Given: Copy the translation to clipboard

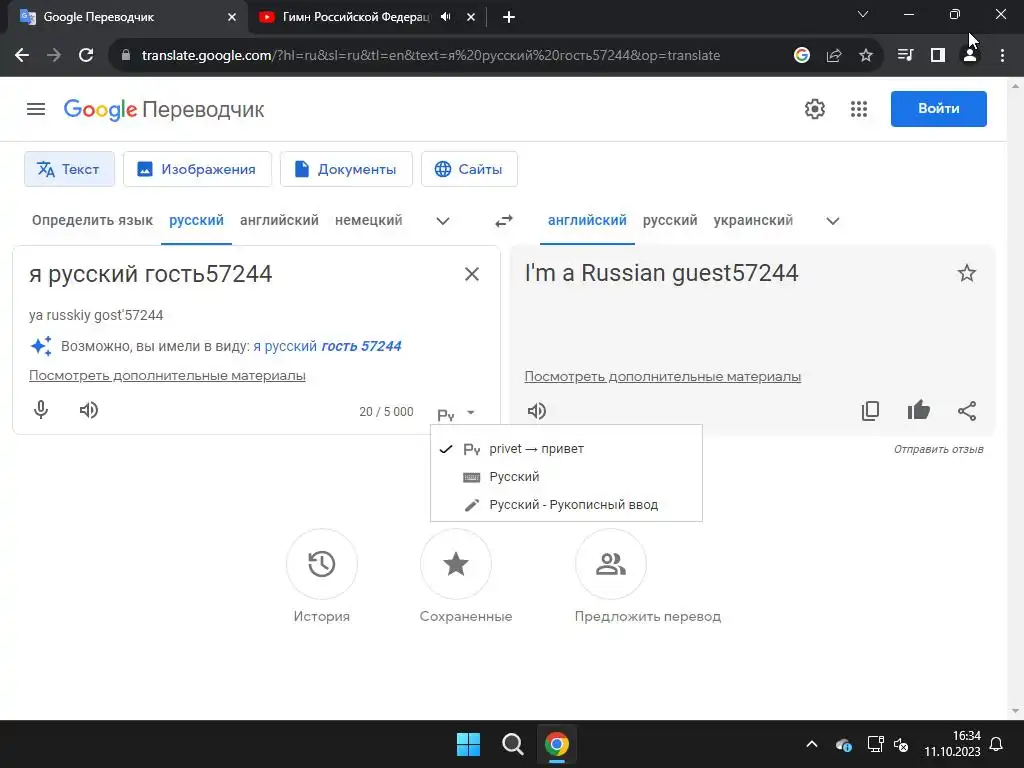Looking at the screenshot, I should coord(871,411).
